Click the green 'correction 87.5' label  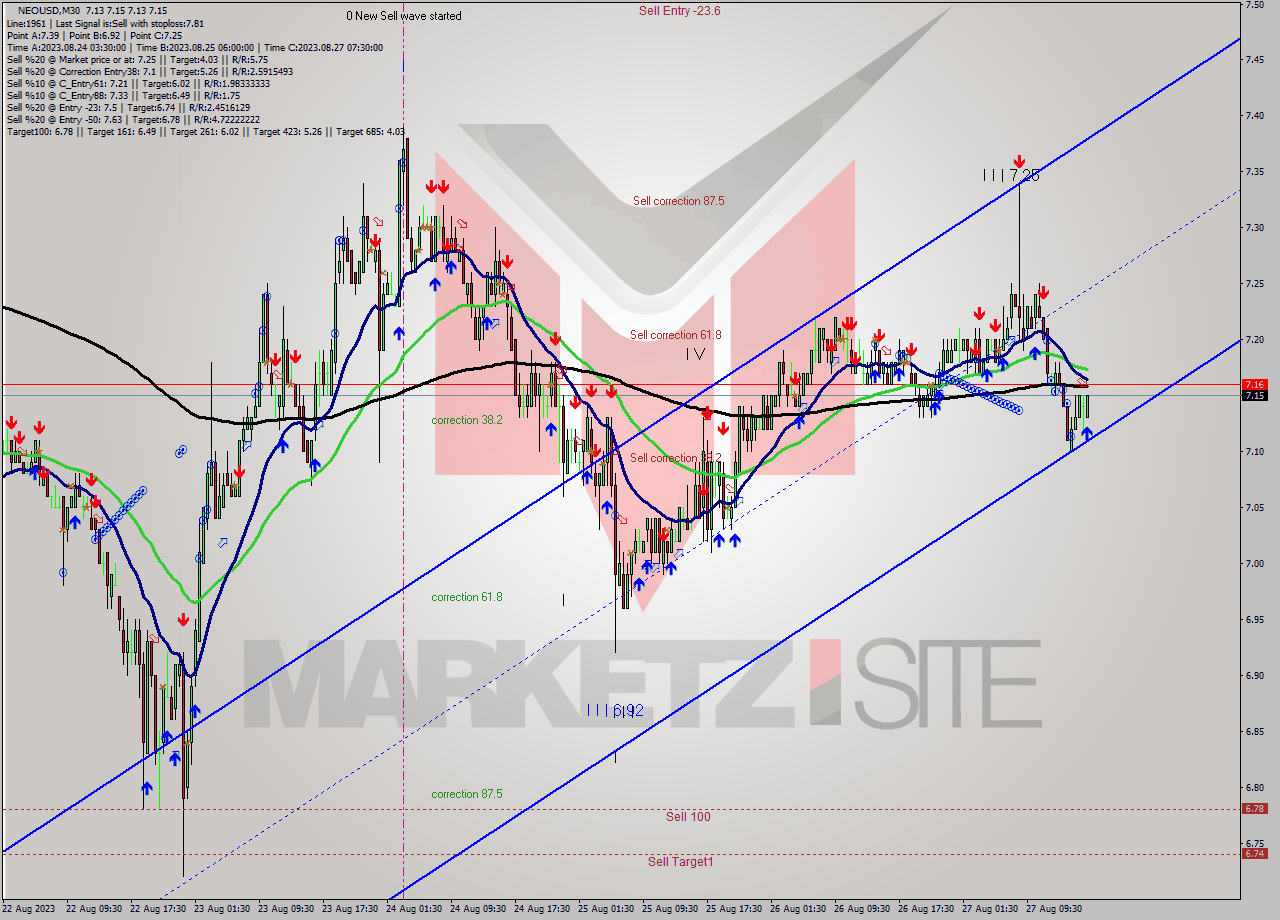coord(467,794)
